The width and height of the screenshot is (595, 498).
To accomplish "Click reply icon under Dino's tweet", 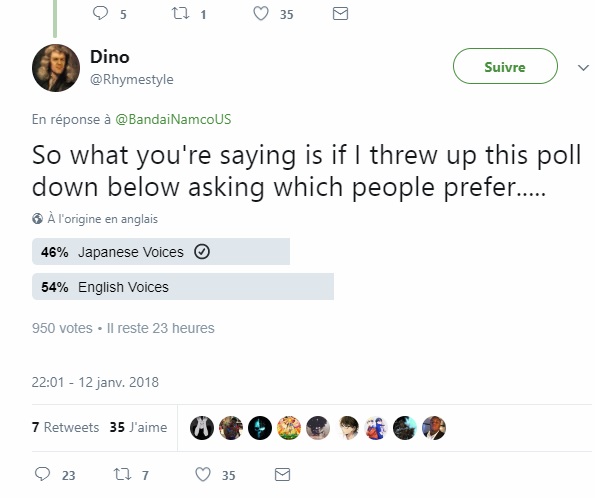I will (x=42, y=474).
